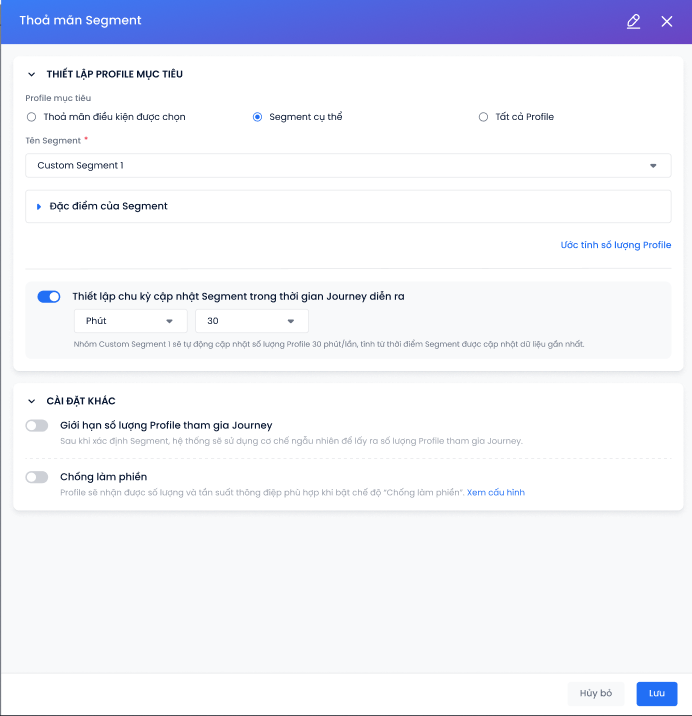Click Ước tính số lượng Profile link

[616, 245]
